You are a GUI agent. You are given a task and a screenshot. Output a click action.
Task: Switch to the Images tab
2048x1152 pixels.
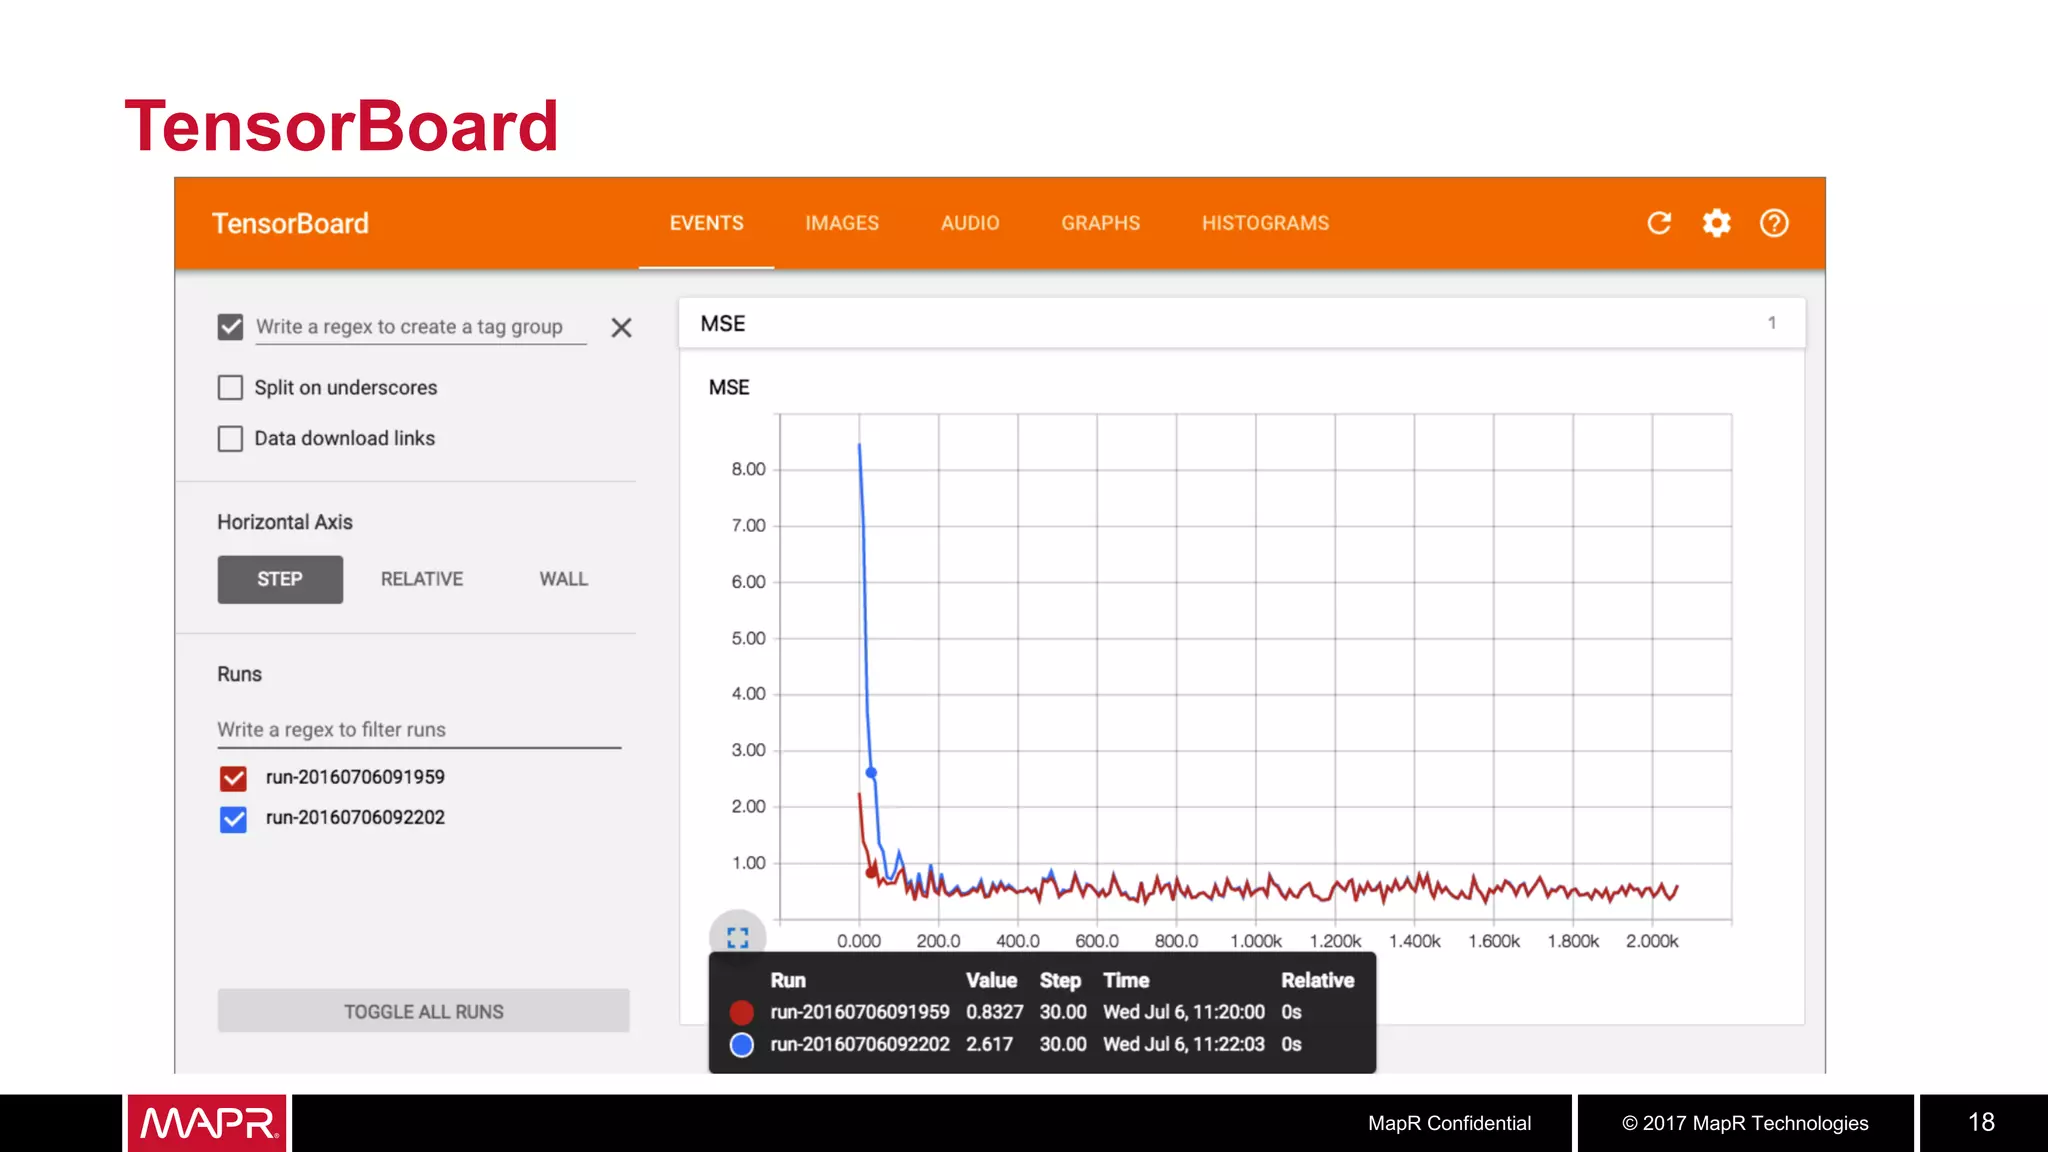842,223
